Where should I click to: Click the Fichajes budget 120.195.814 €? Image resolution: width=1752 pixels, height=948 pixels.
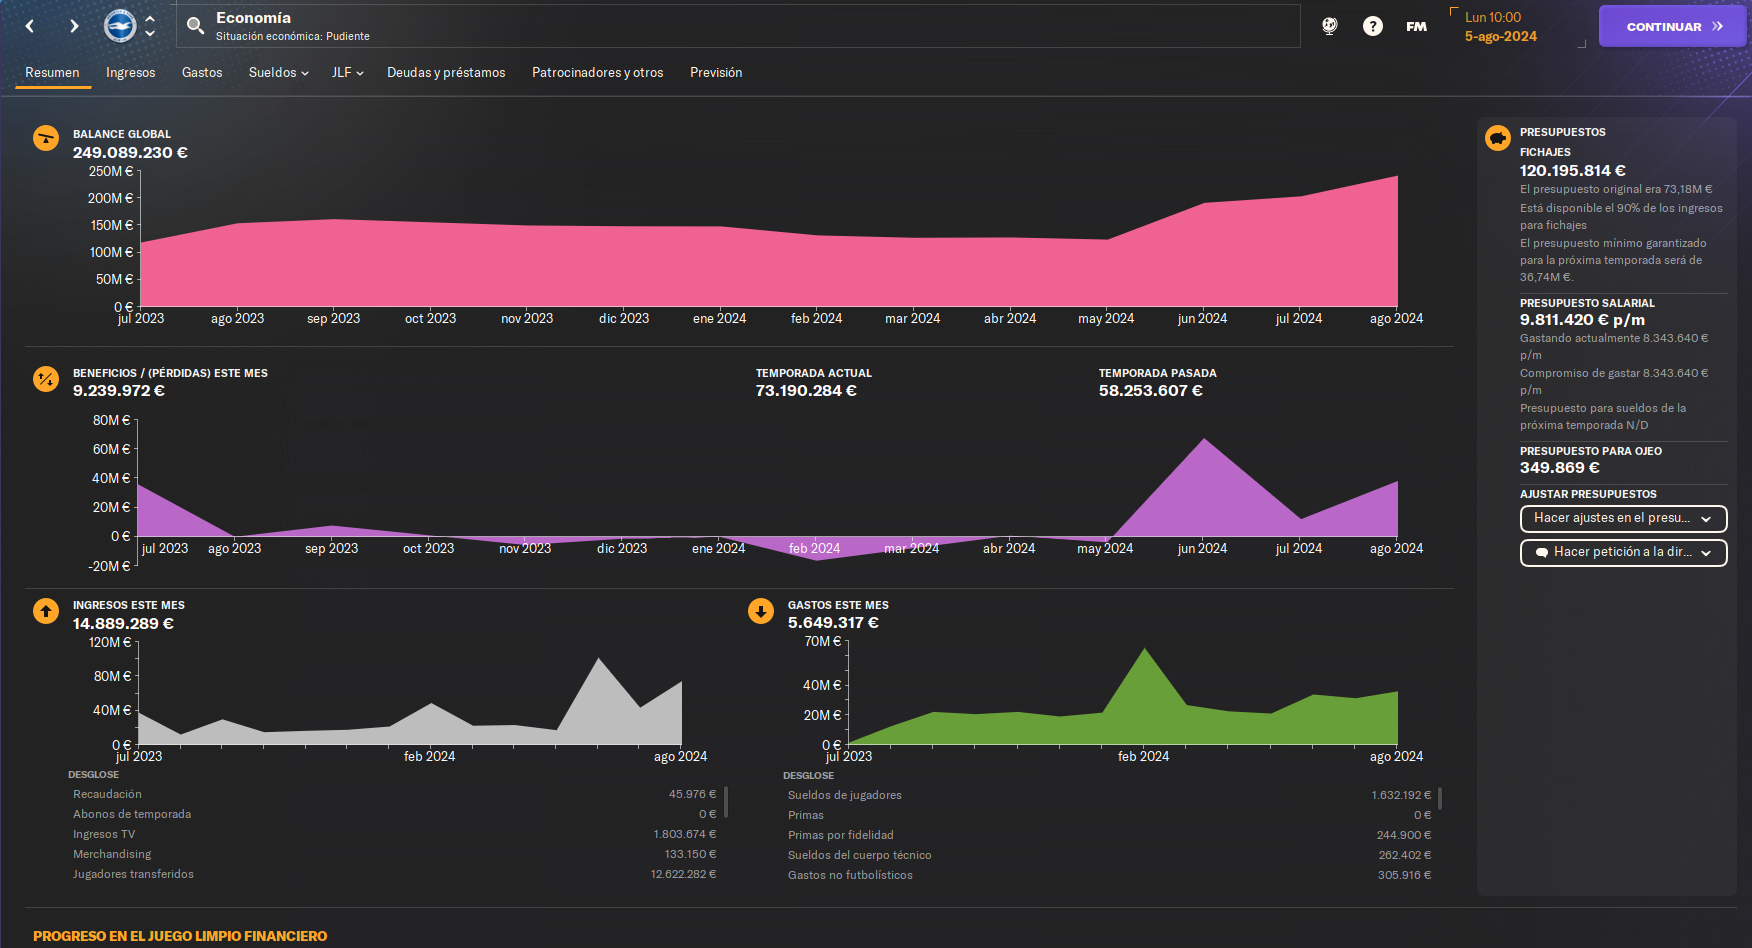pyautogui.click(x=1573, y=171)
